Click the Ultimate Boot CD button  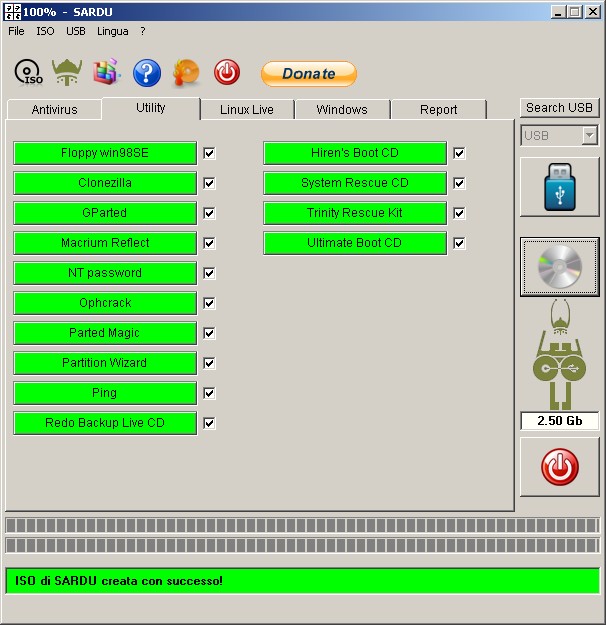click(355, 243)
